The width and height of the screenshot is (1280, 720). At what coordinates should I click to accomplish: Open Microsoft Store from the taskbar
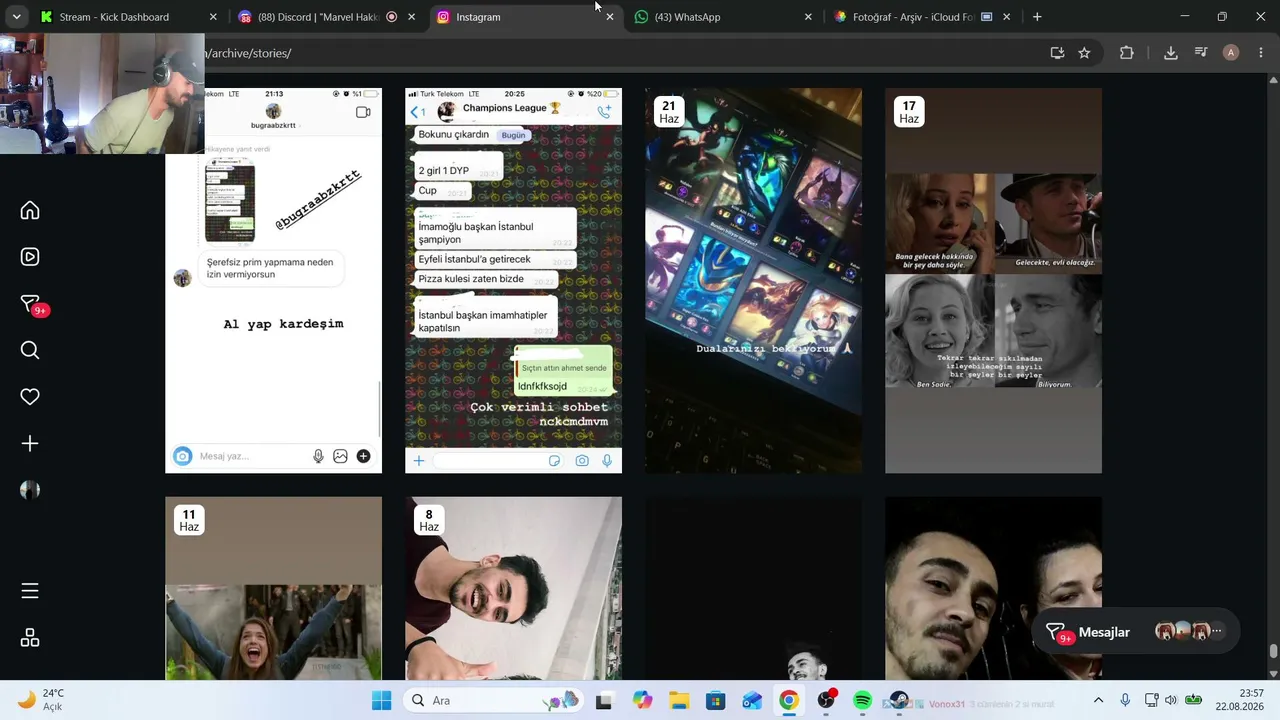716,701
